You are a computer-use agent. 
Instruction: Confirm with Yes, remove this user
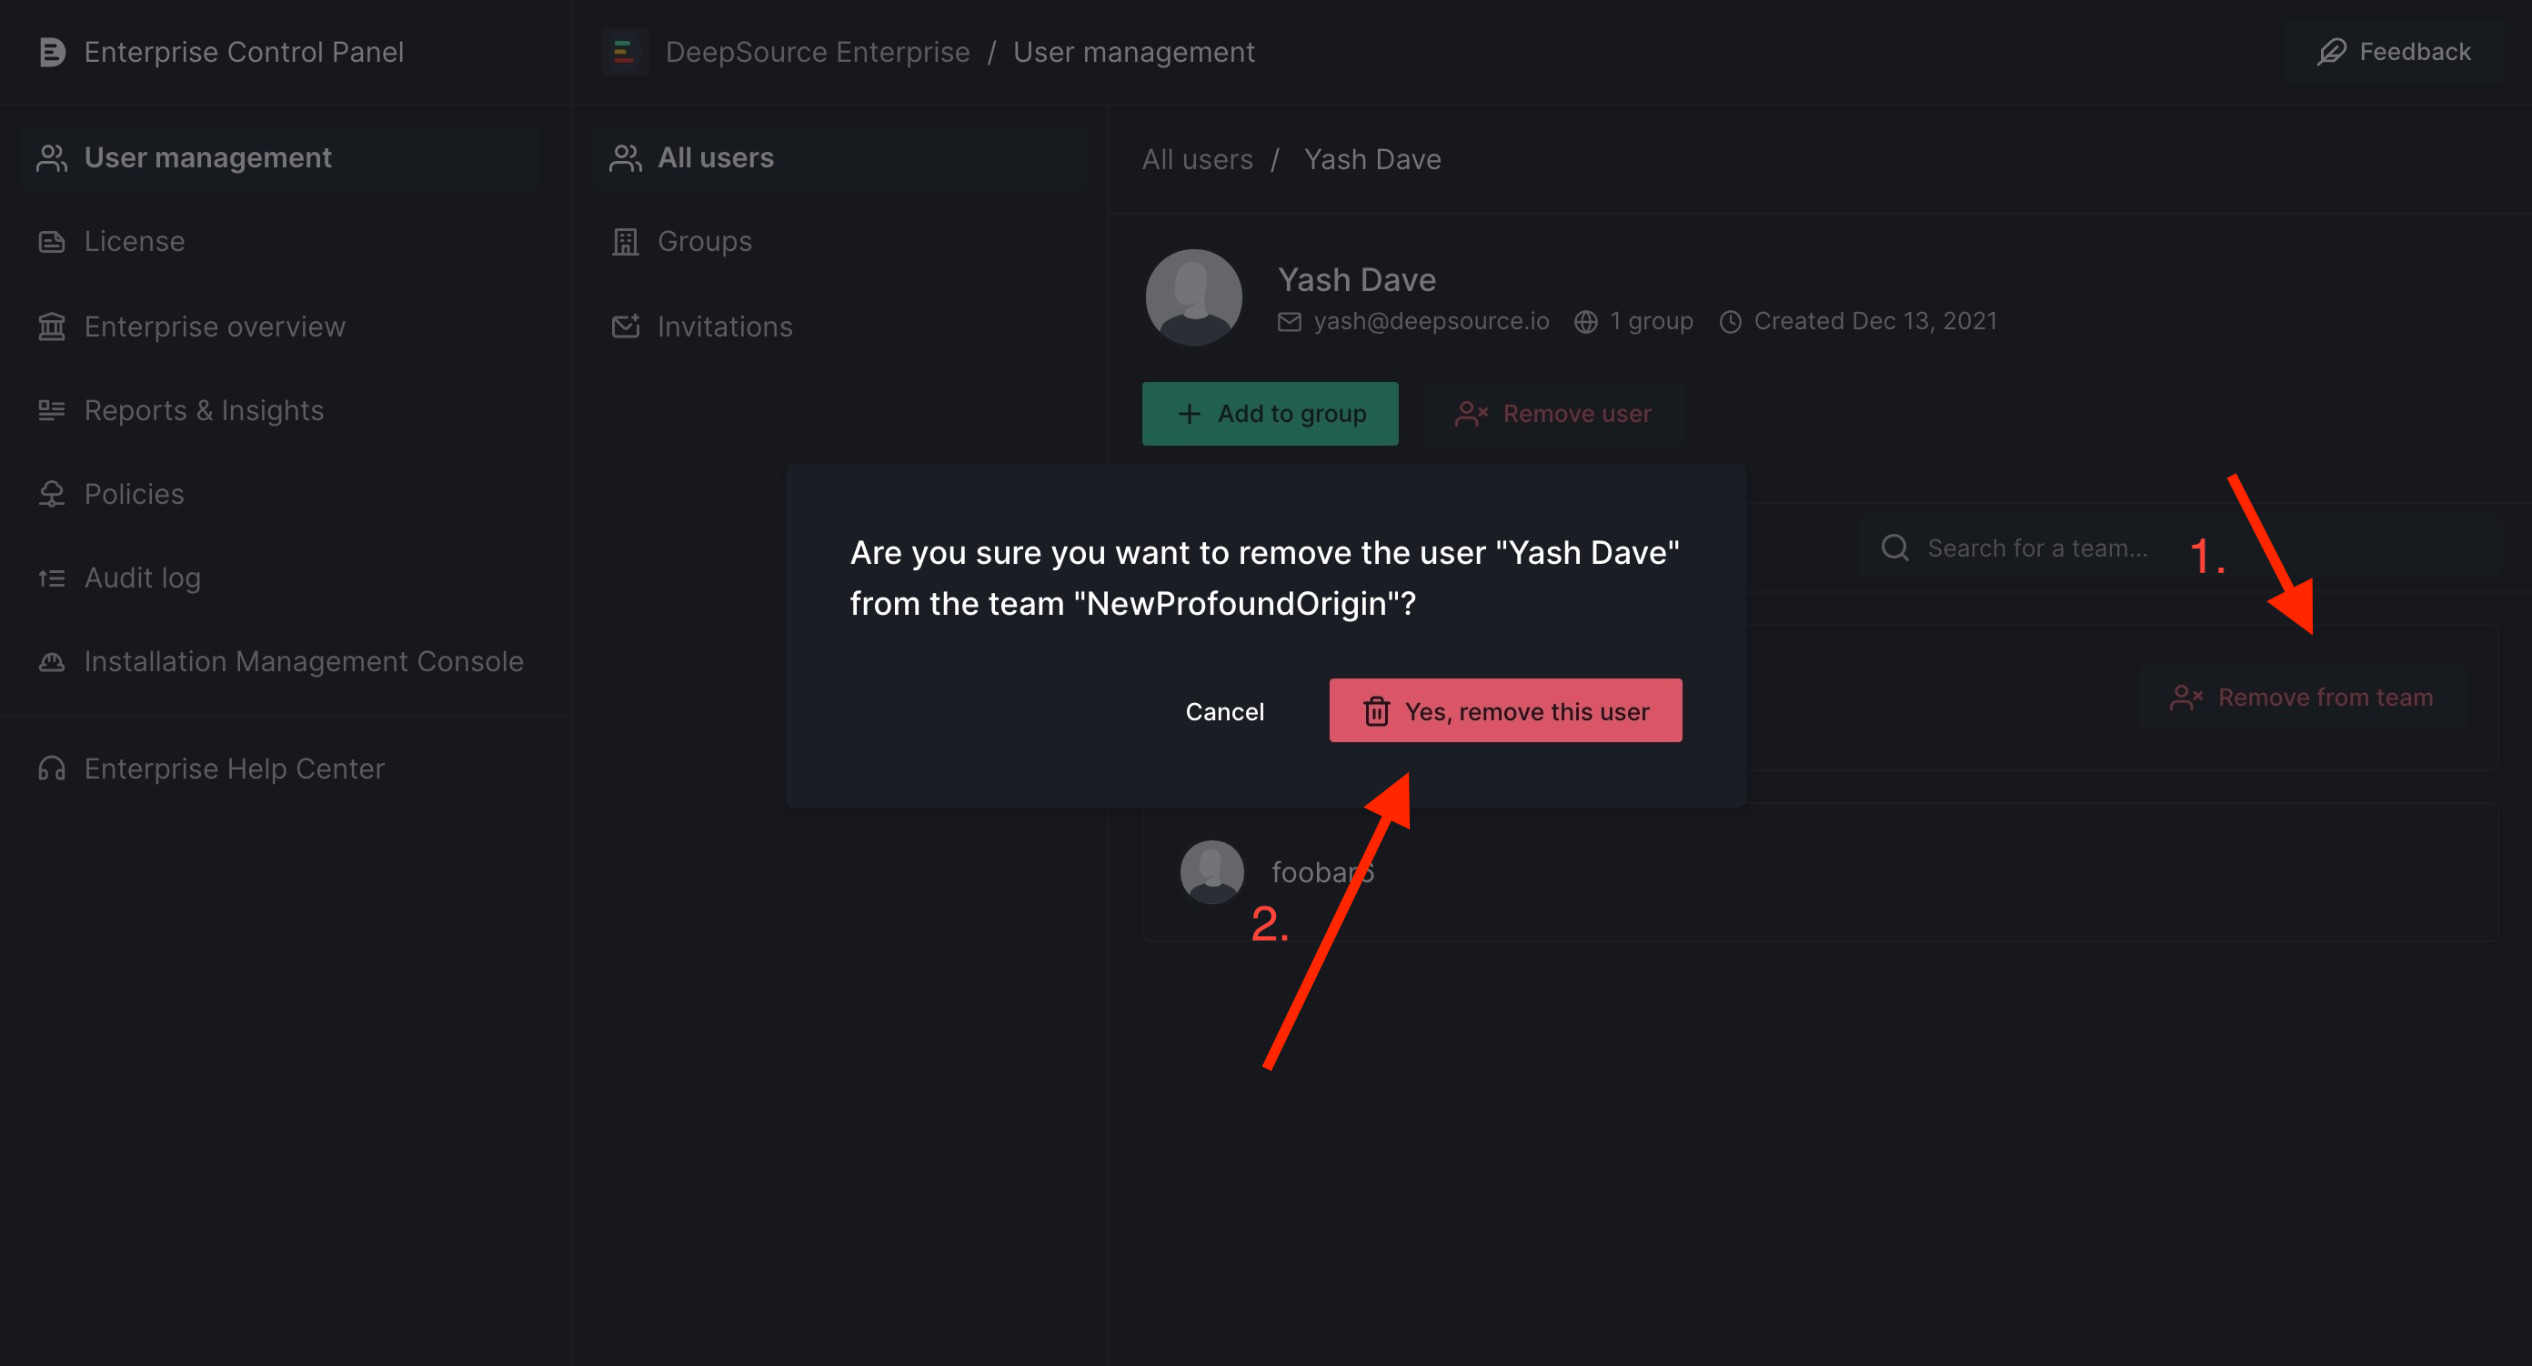[x=1504, y=711]
